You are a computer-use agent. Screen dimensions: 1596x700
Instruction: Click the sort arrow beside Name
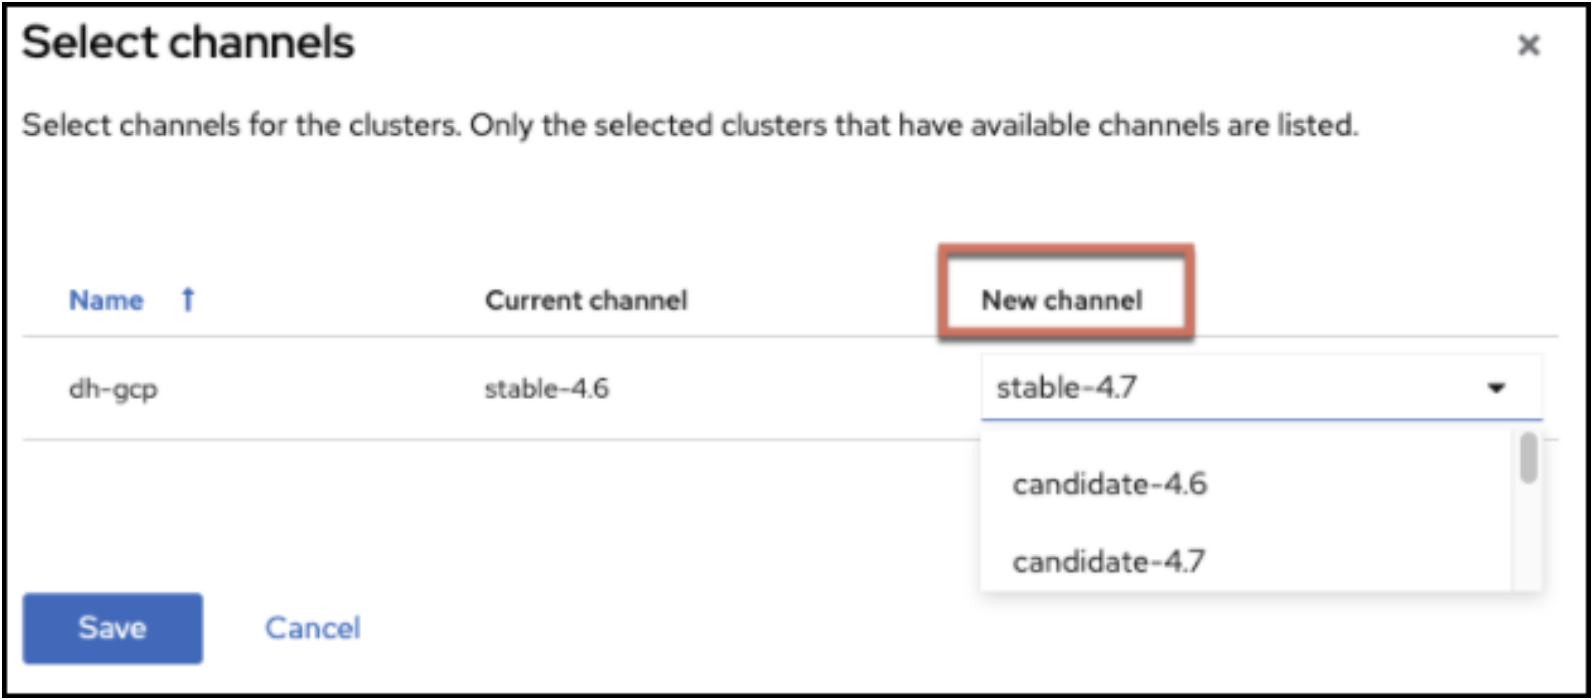coord(187,300)
